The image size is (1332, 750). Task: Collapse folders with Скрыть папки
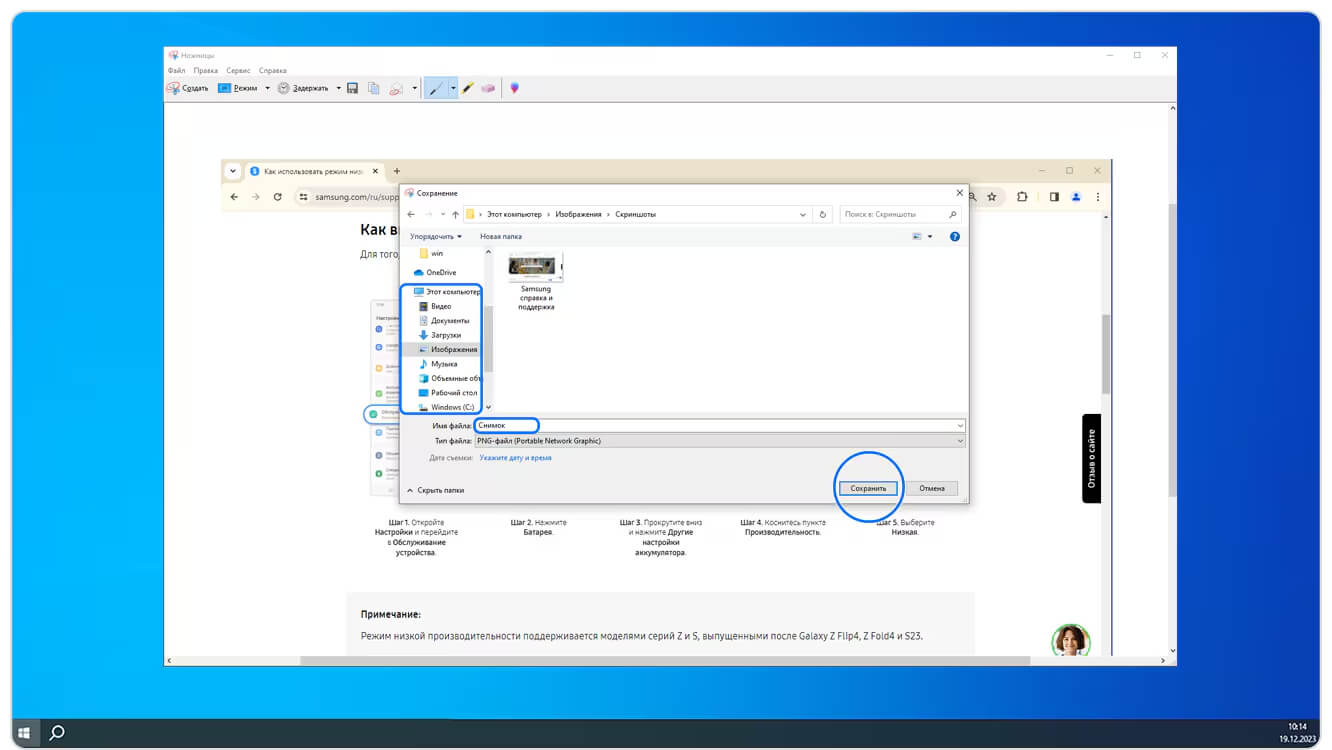pyautogui.click(x=436, y=490)
